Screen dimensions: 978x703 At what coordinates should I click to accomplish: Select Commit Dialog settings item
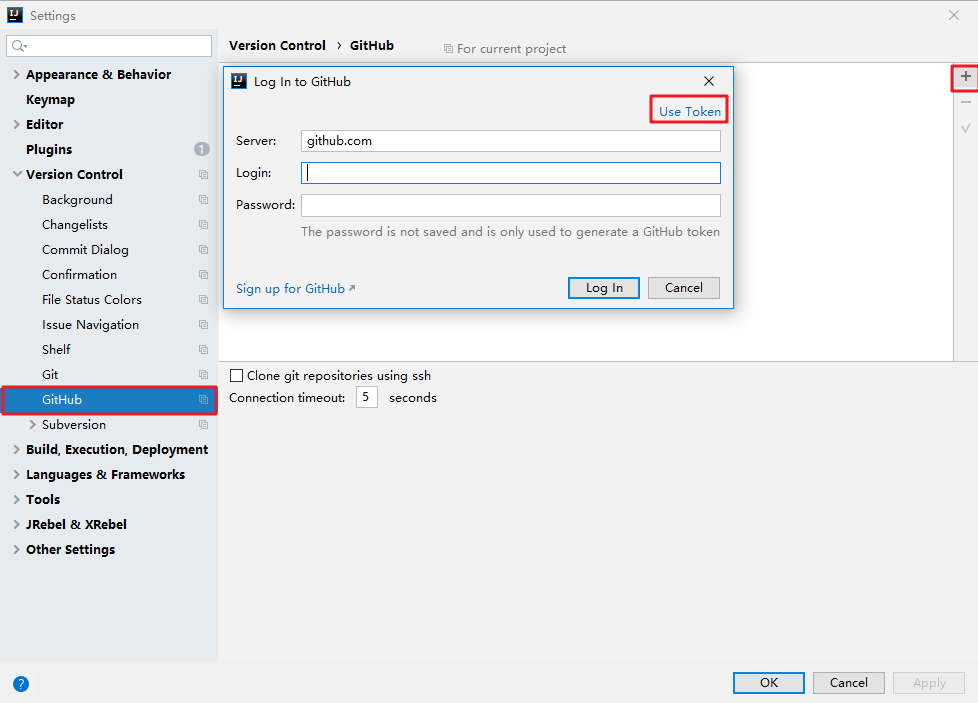85,250
